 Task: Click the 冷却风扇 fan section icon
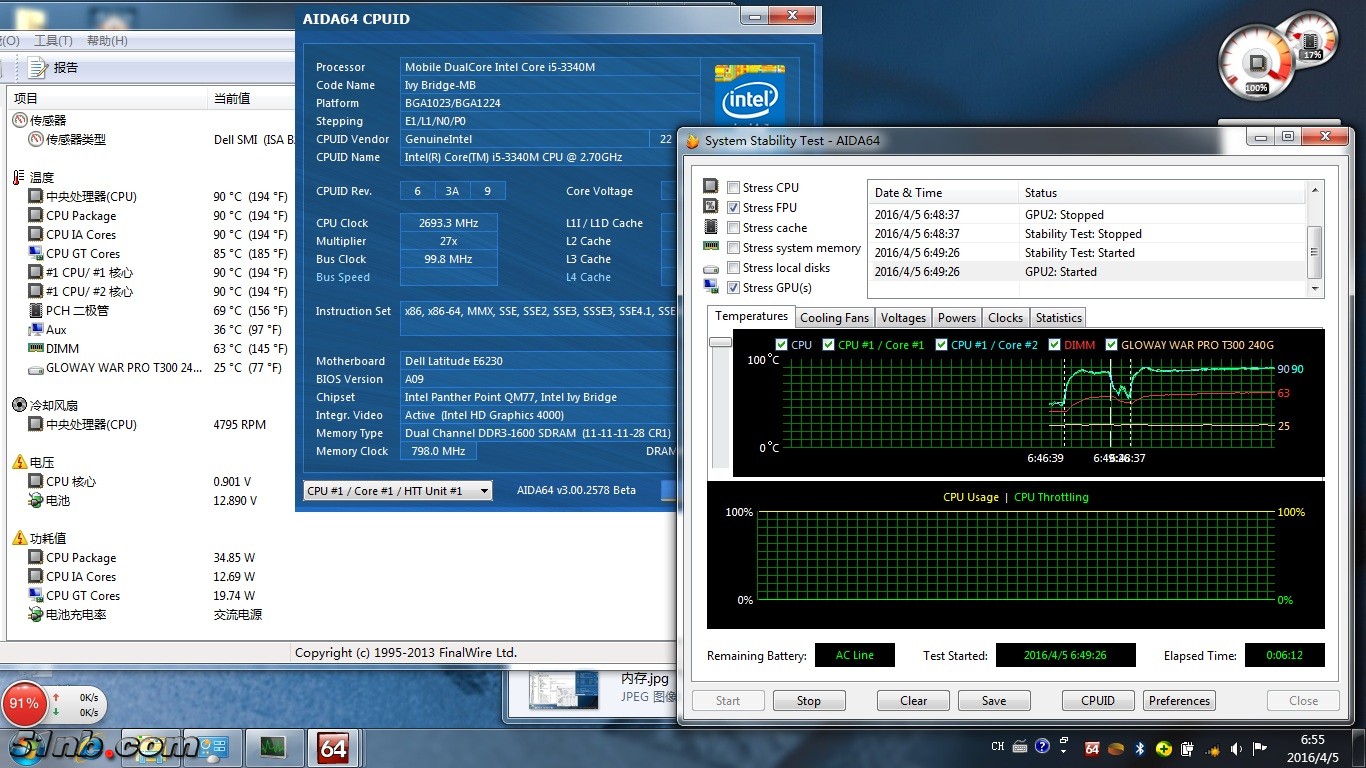(18, 406)
